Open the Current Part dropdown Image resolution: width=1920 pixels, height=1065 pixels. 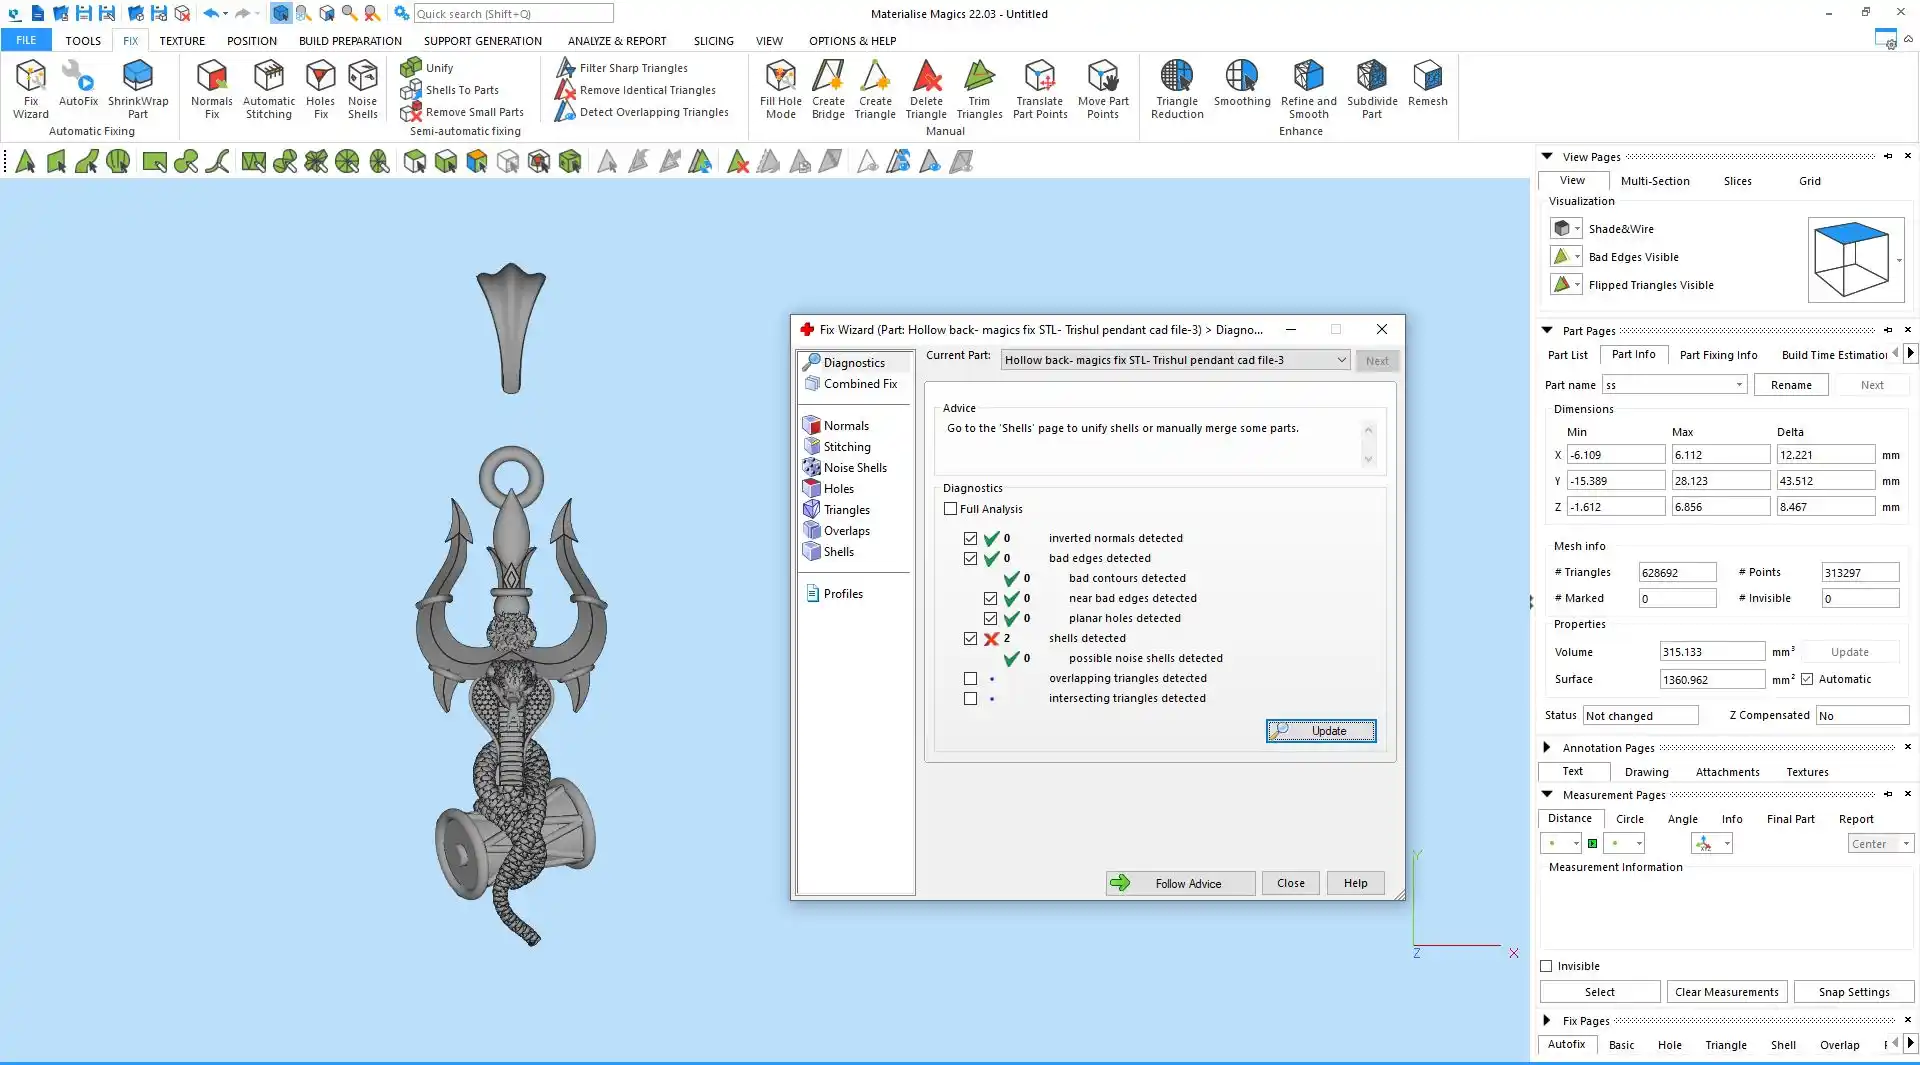(x=1341, y=360)
